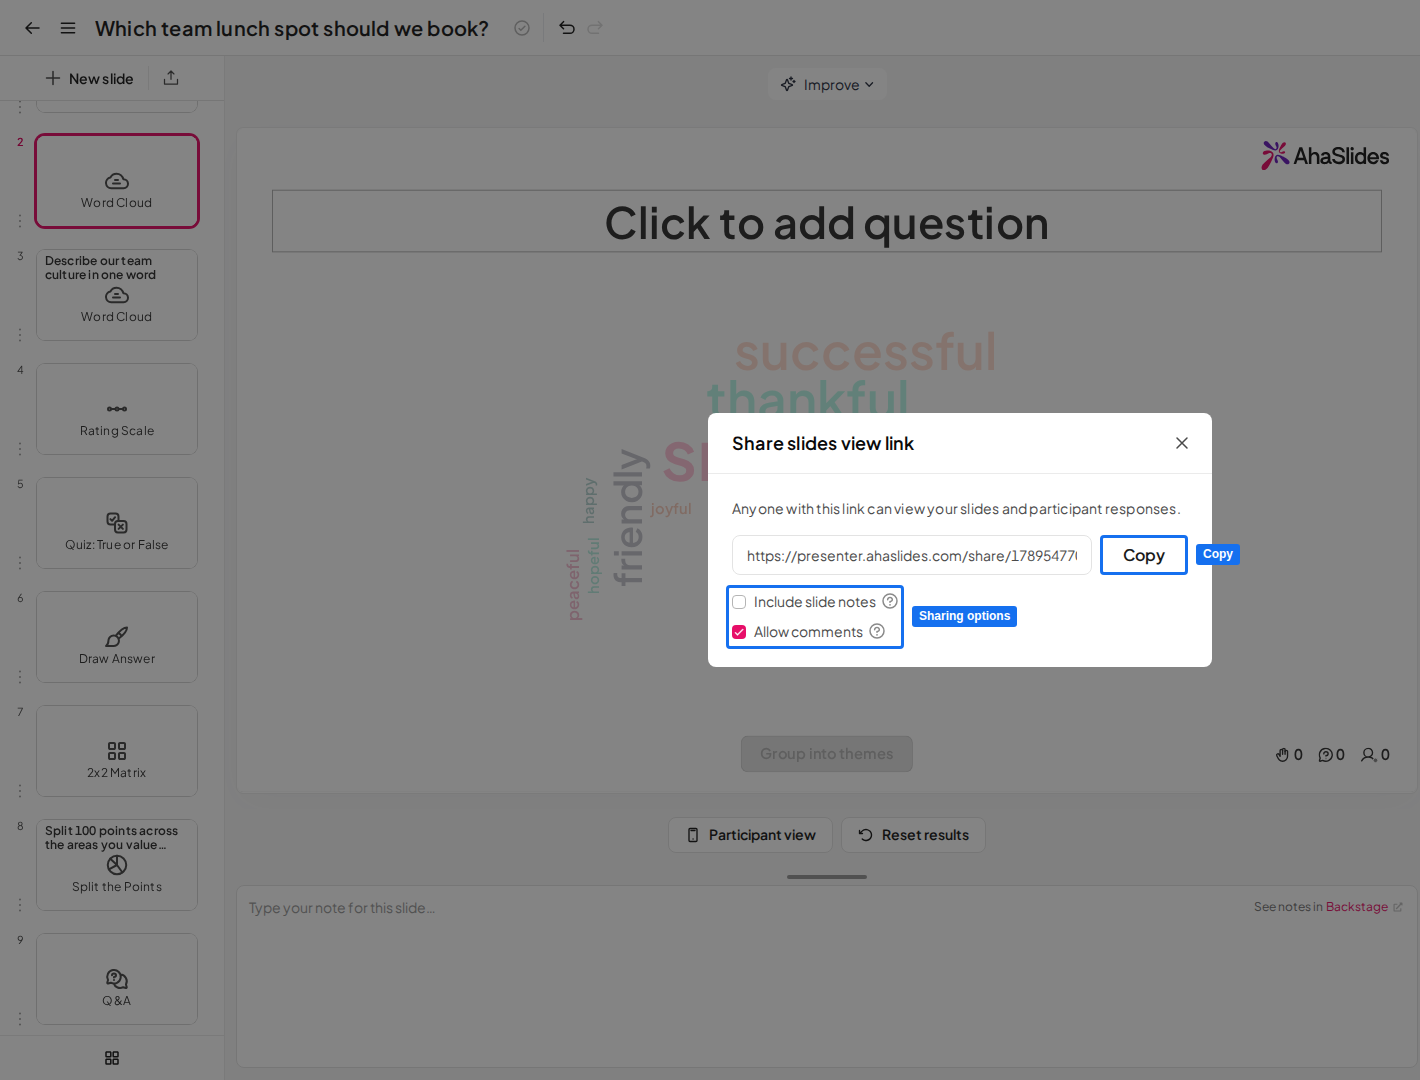Select the slide 2 Word Cloud thumbnail
This screenshot has width=1420, height=1080.
(117, 181)
